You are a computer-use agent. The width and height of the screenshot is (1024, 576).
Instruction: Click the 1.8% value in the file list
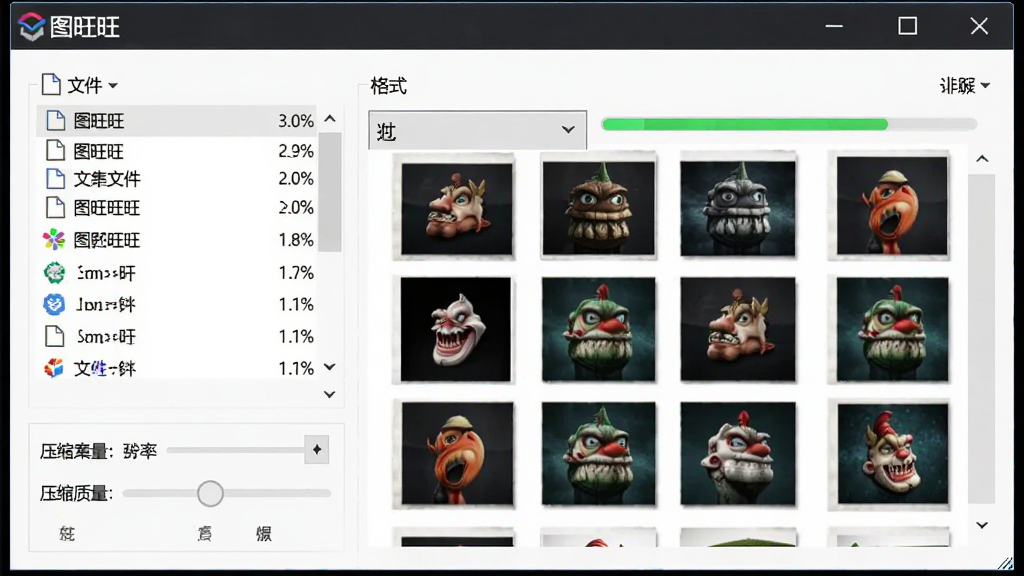click(x=296, y=240)
